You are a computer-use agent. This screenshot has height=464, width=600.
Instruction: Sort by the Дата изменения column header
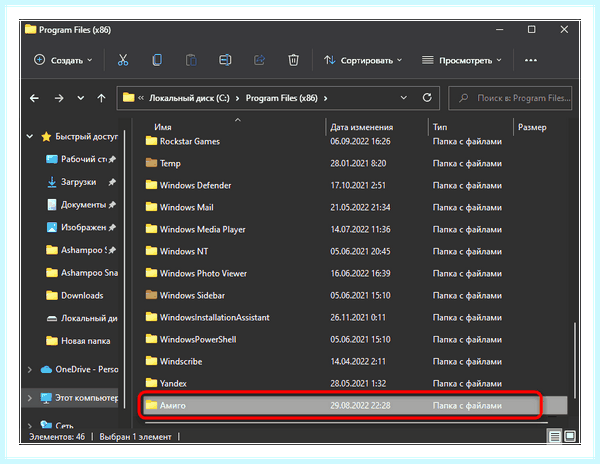(362, 127)
